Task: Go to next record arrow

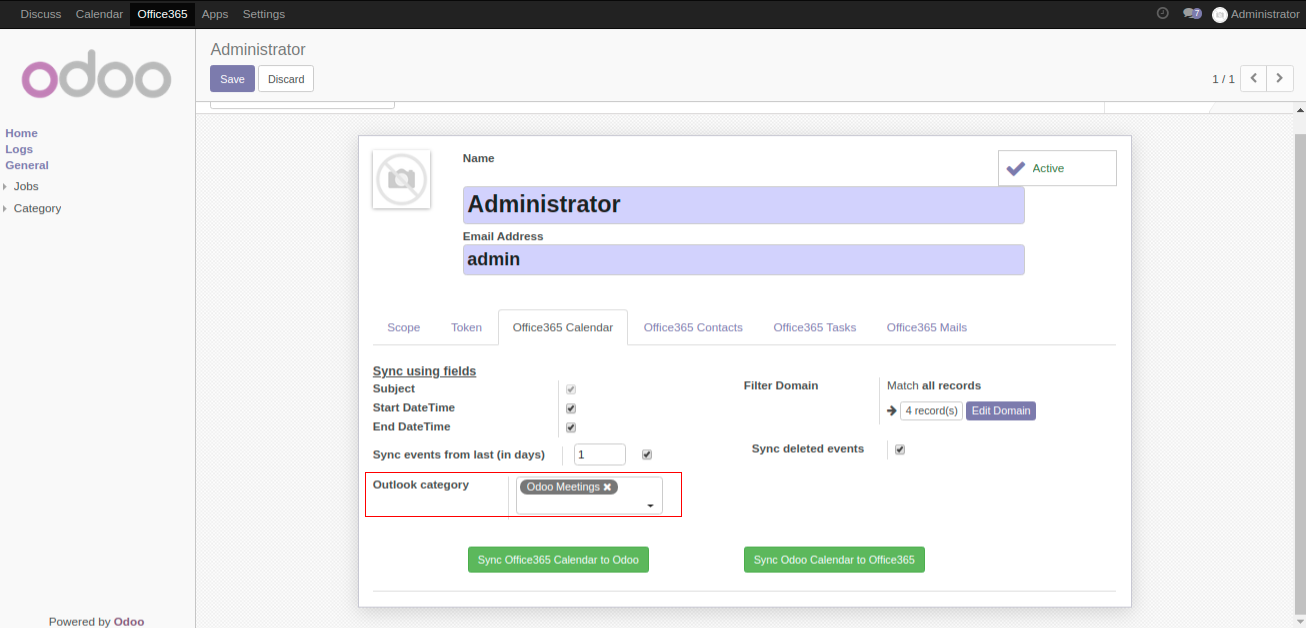Action: (1280, 79)
